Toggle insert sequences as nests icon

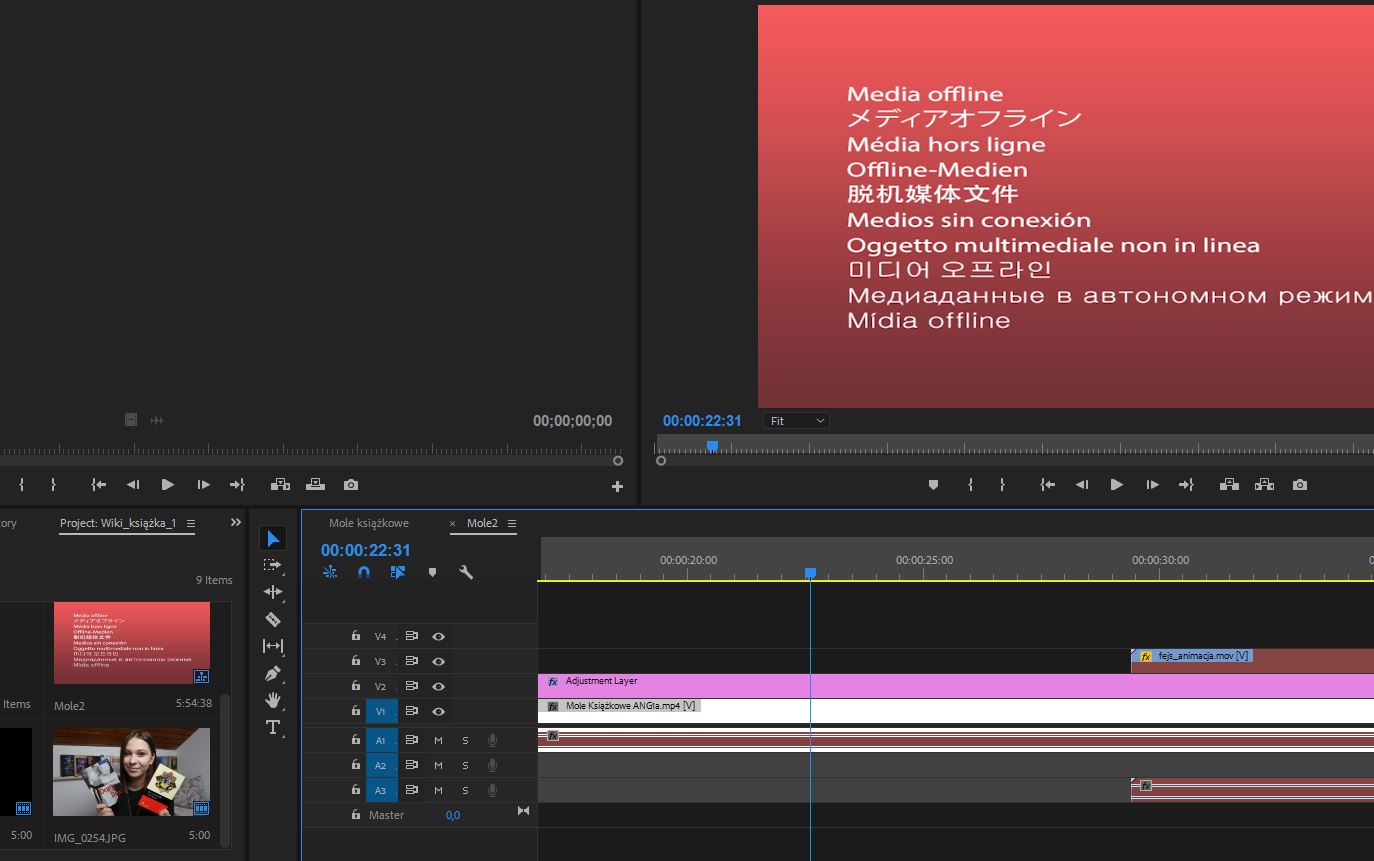click(x=330, y=572)
